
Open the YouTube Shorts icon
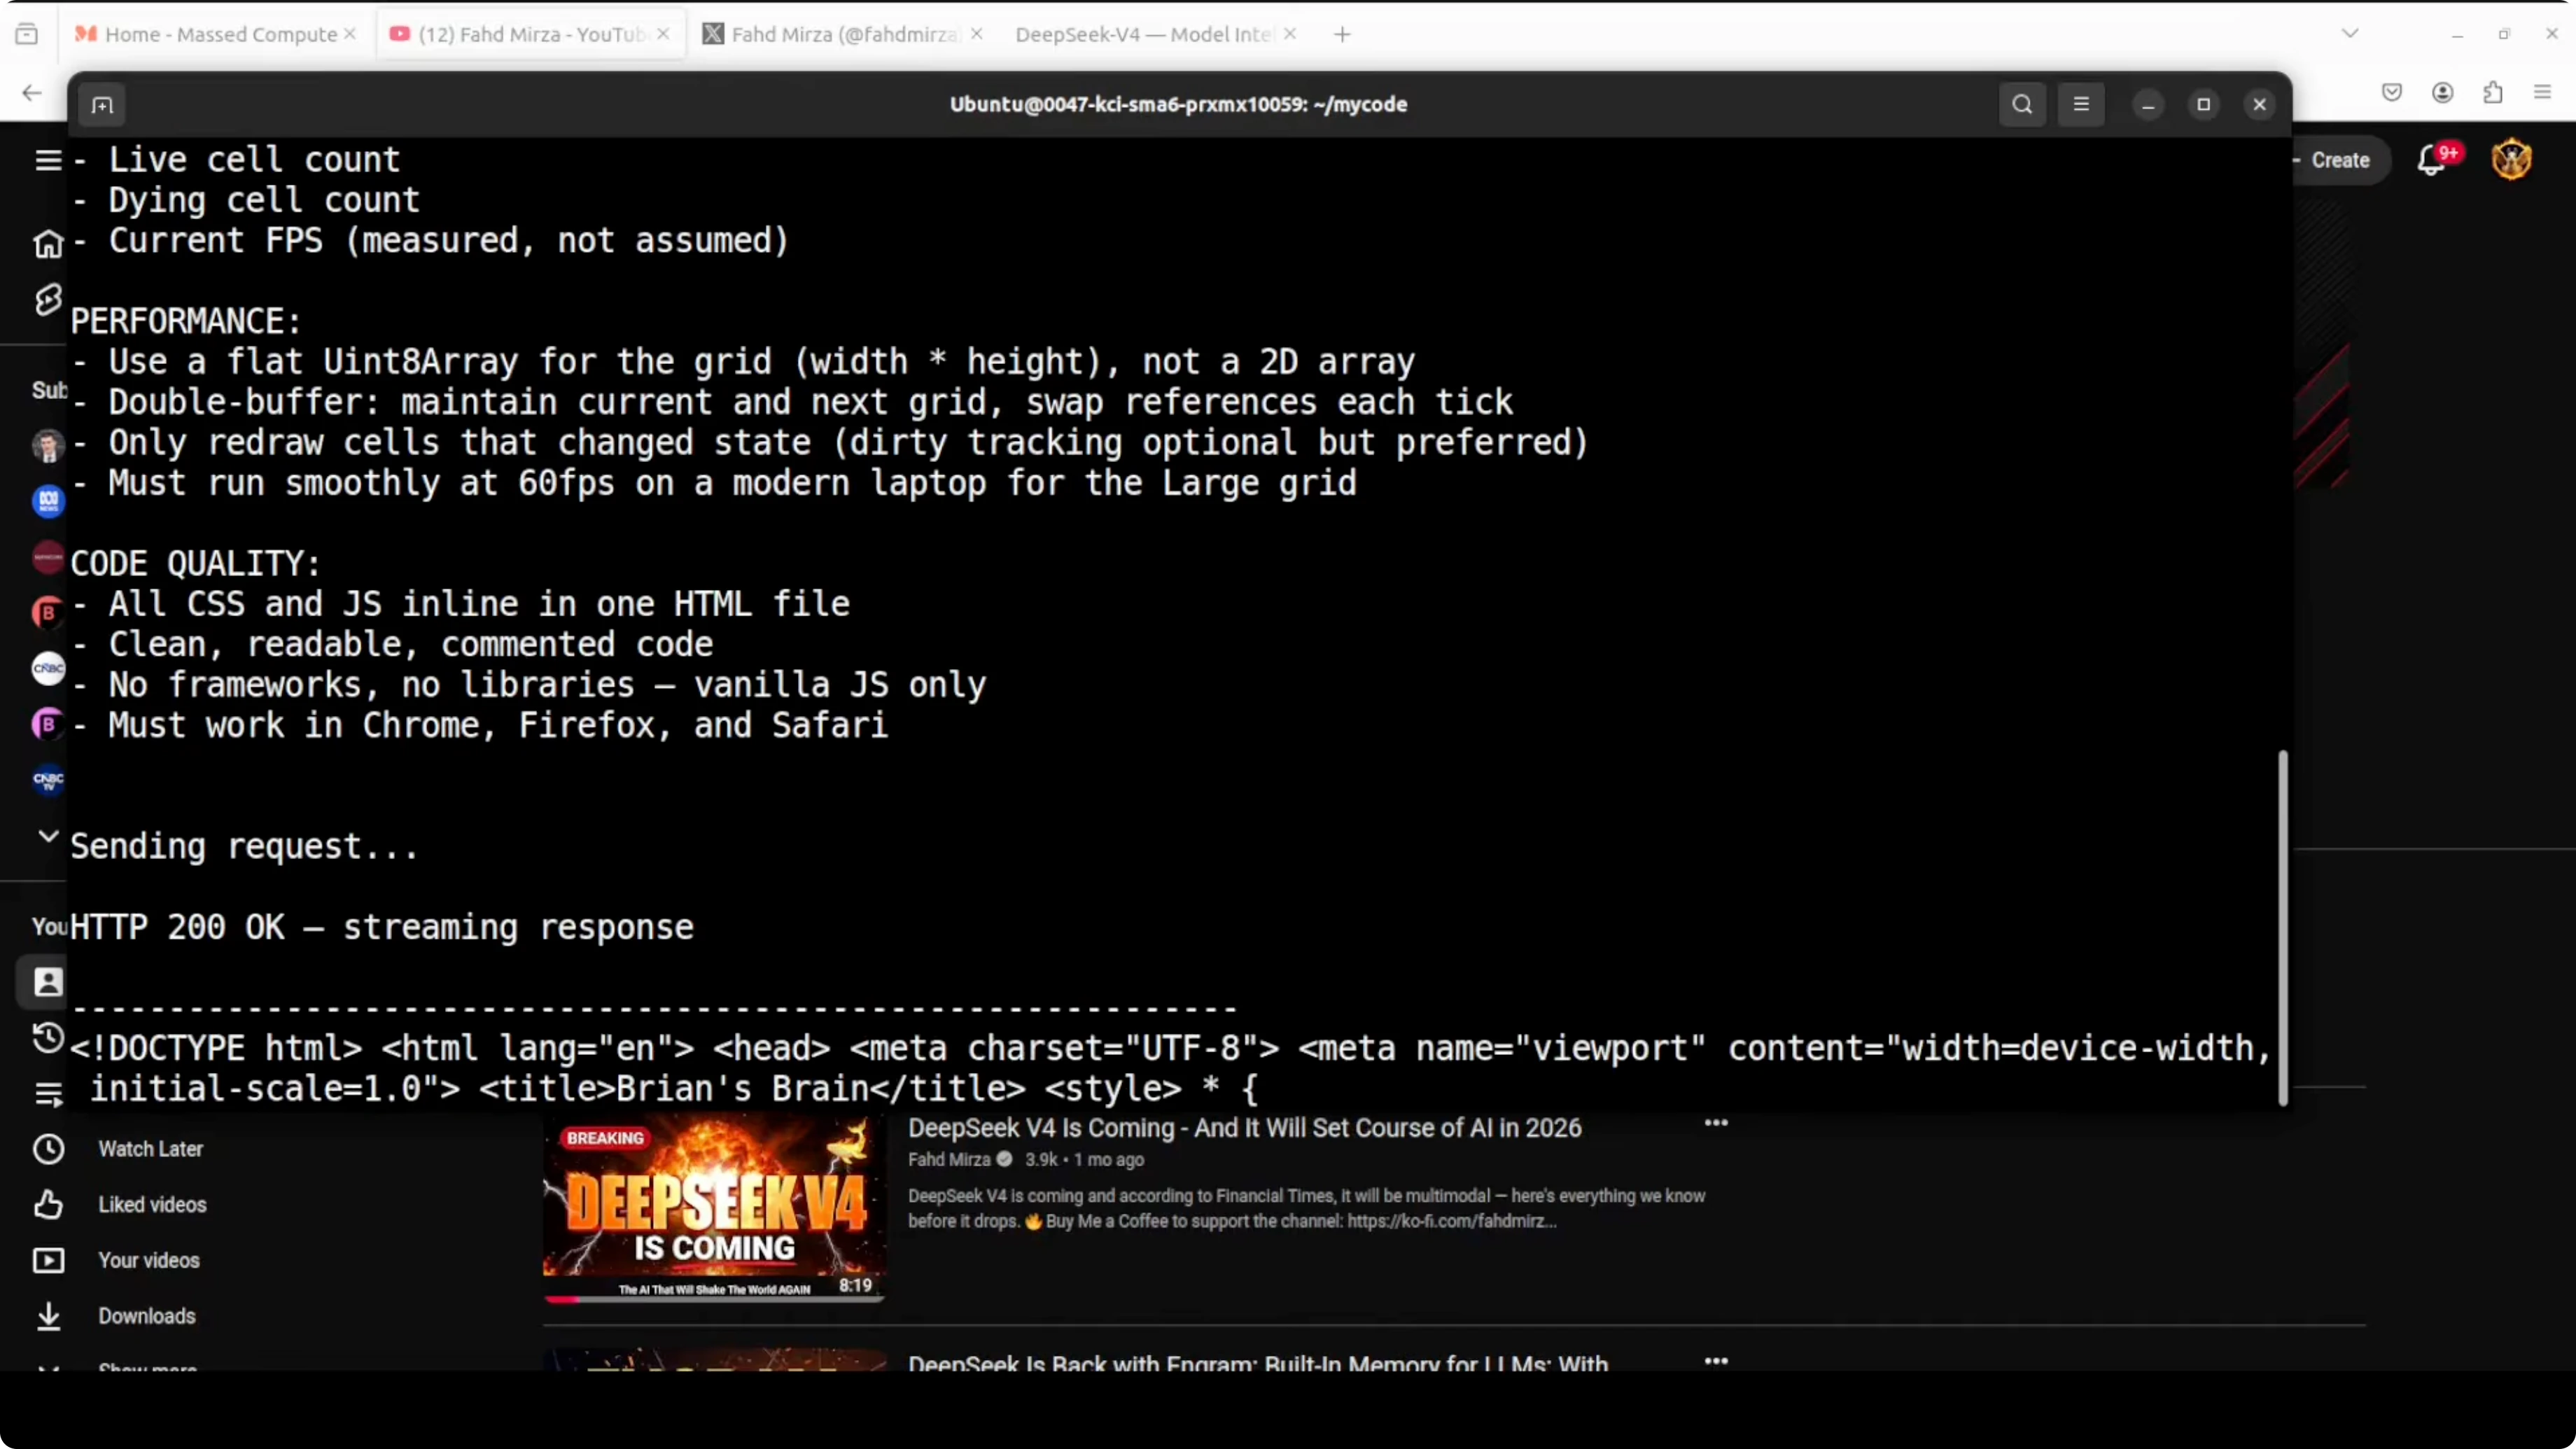click(48, 299)
